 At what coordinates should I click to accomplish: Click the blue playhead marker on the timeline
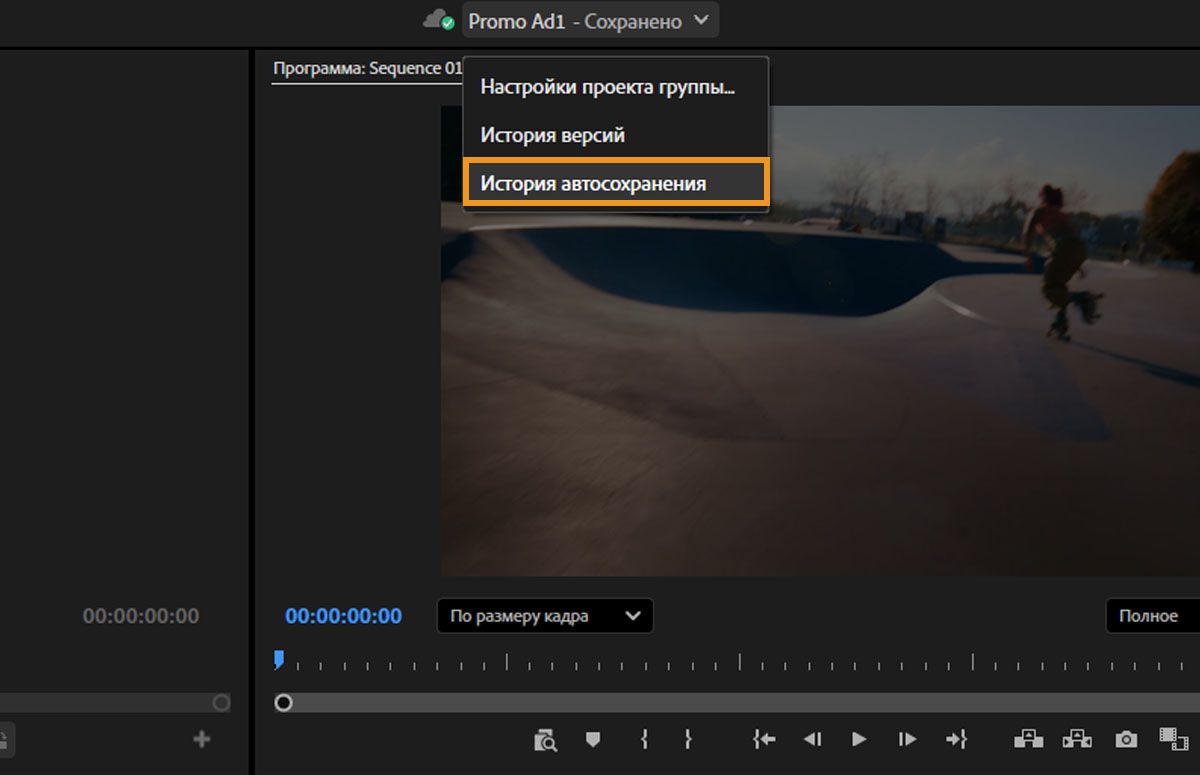pos(280,658)
